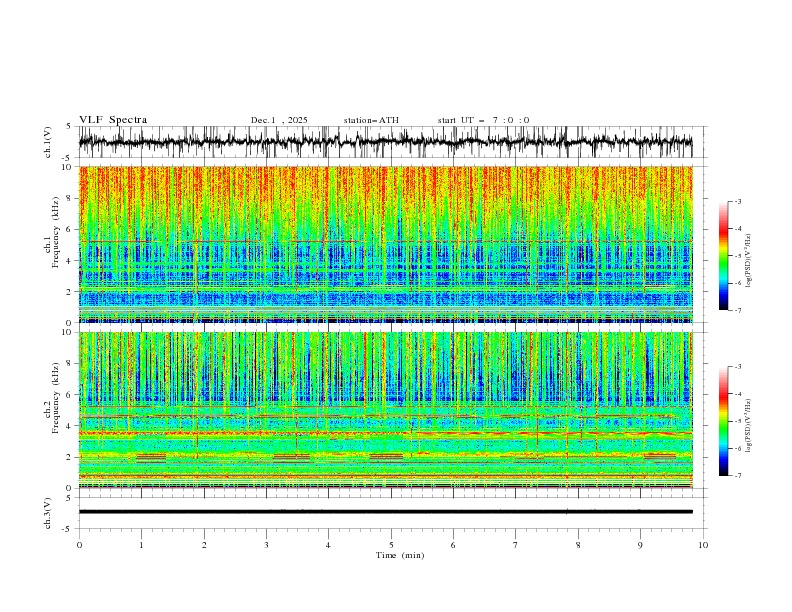Click the "-3" label on ch.1 color bar
The width and height of the screenshot is (792, 612).
pyautogui.click(x=737, y=201)
